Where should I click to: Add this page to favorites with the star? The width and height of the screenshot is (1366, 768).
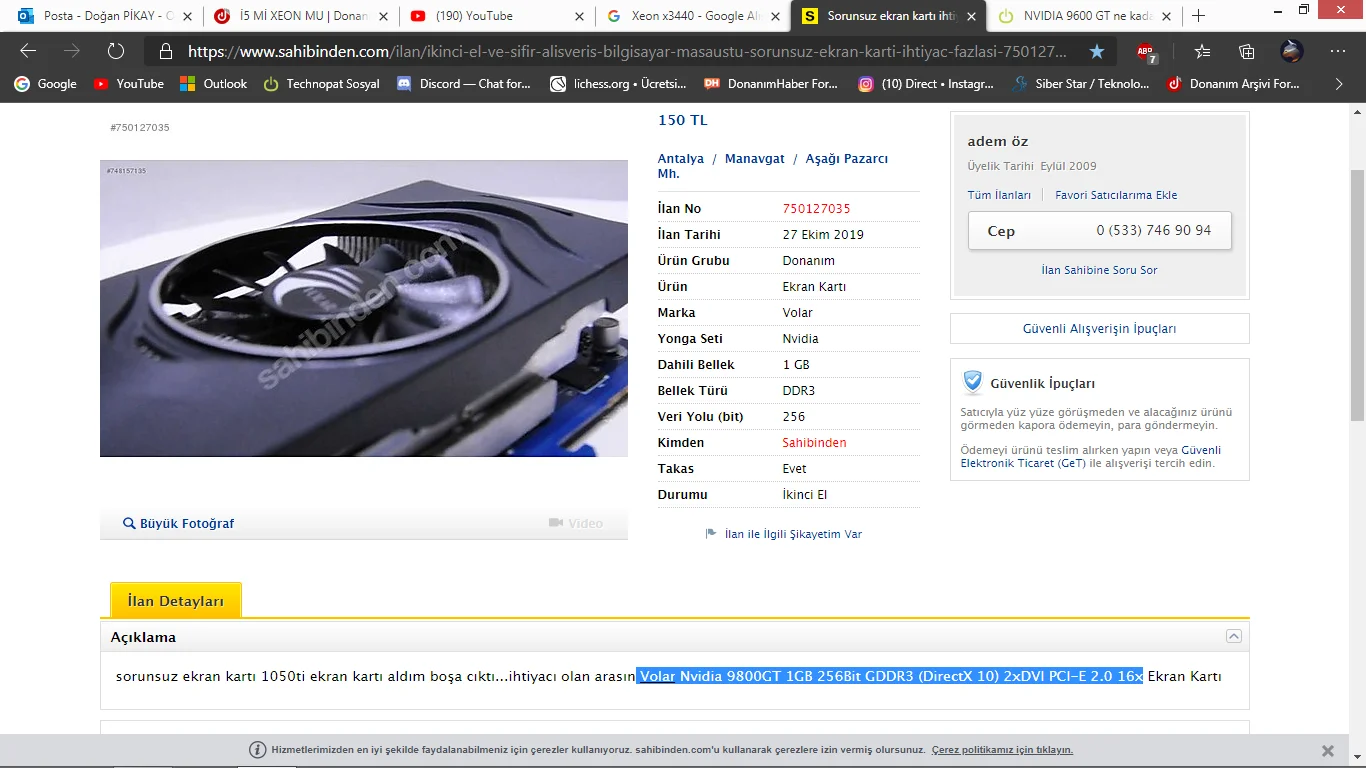tap(1097, 51)
